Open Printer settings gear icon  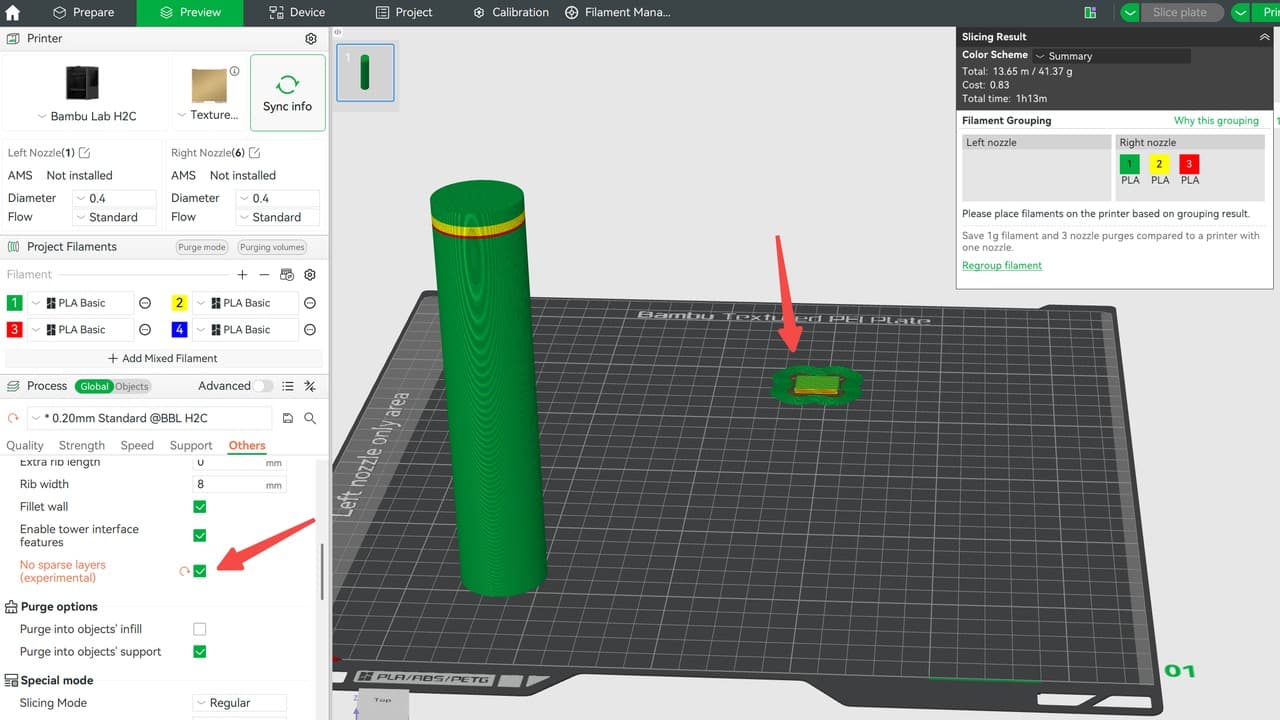click(311, 38)
